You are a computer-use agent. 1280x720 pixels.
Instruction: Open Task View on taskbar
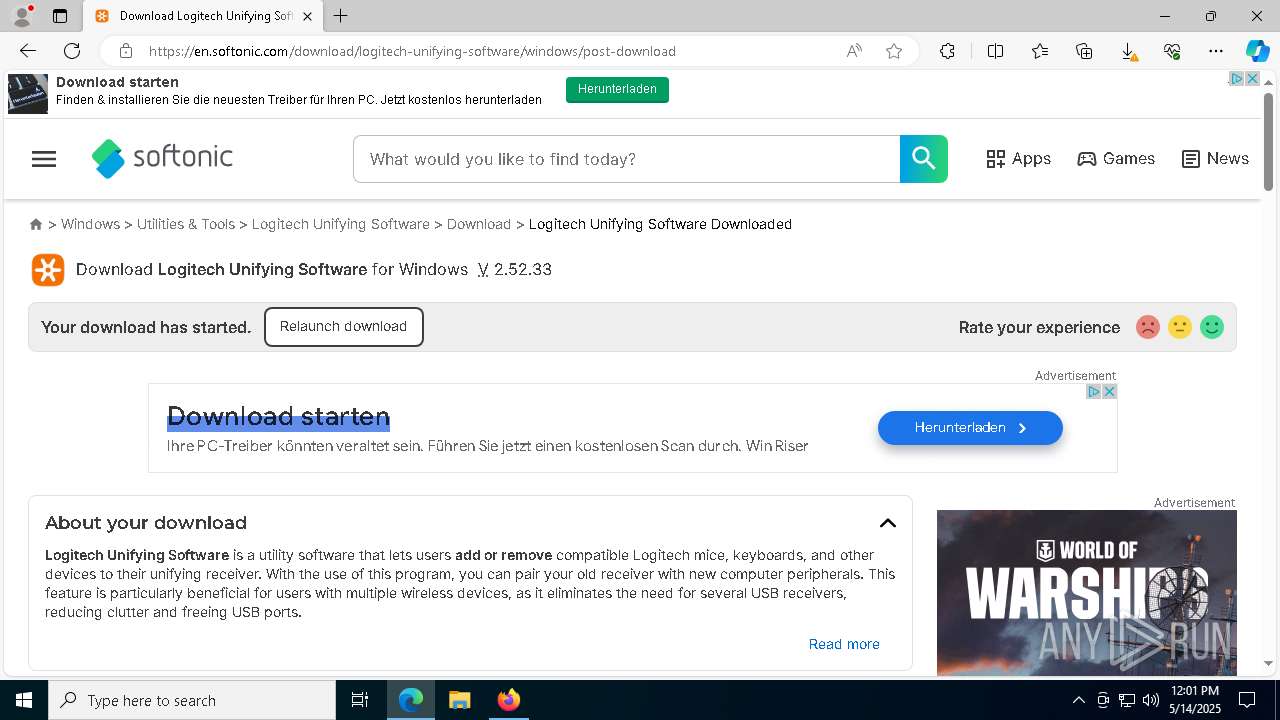coord(360,700)
